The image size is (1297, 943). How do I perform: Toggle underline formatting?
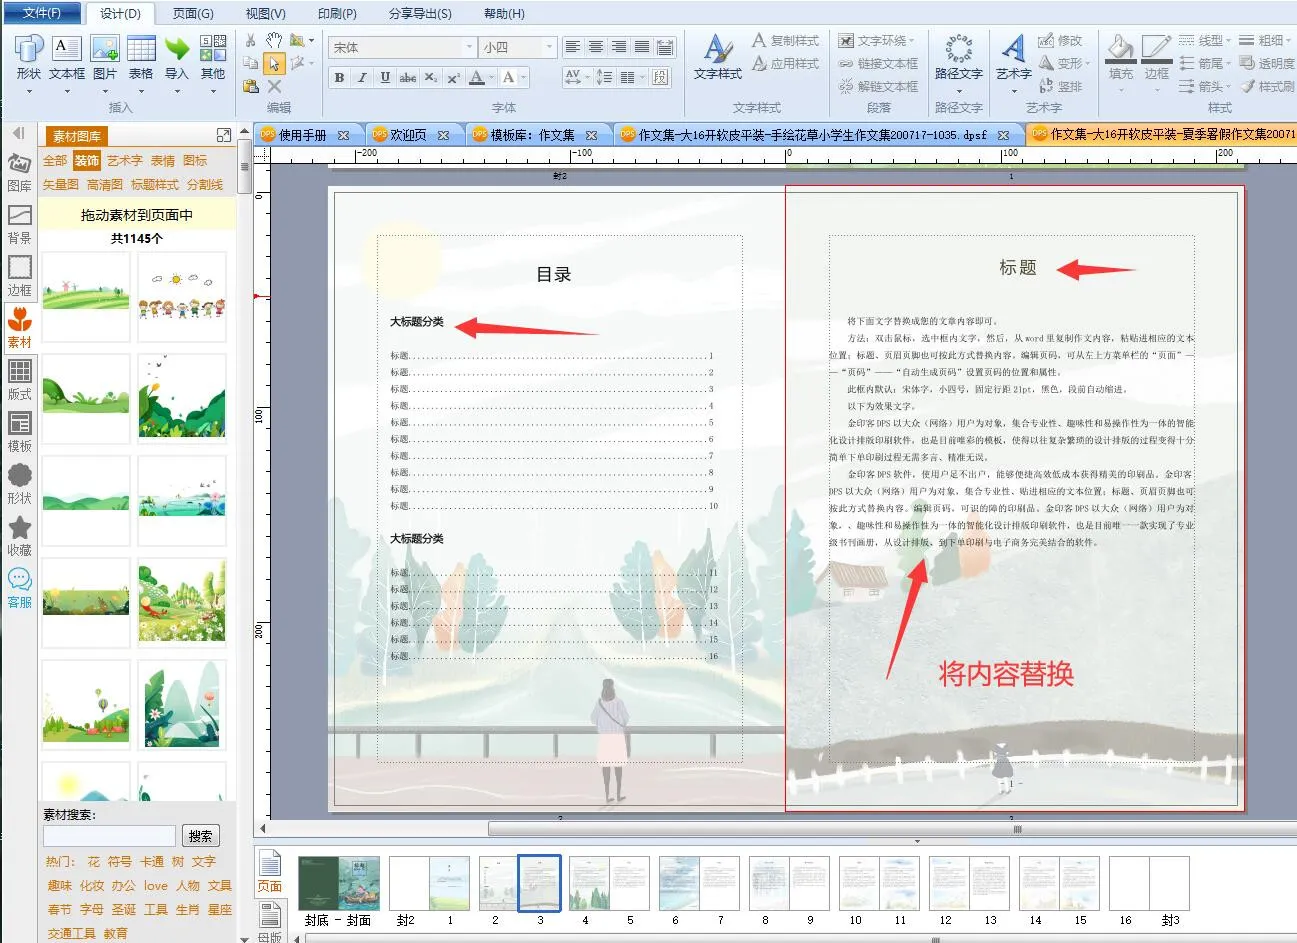[385, 78]
